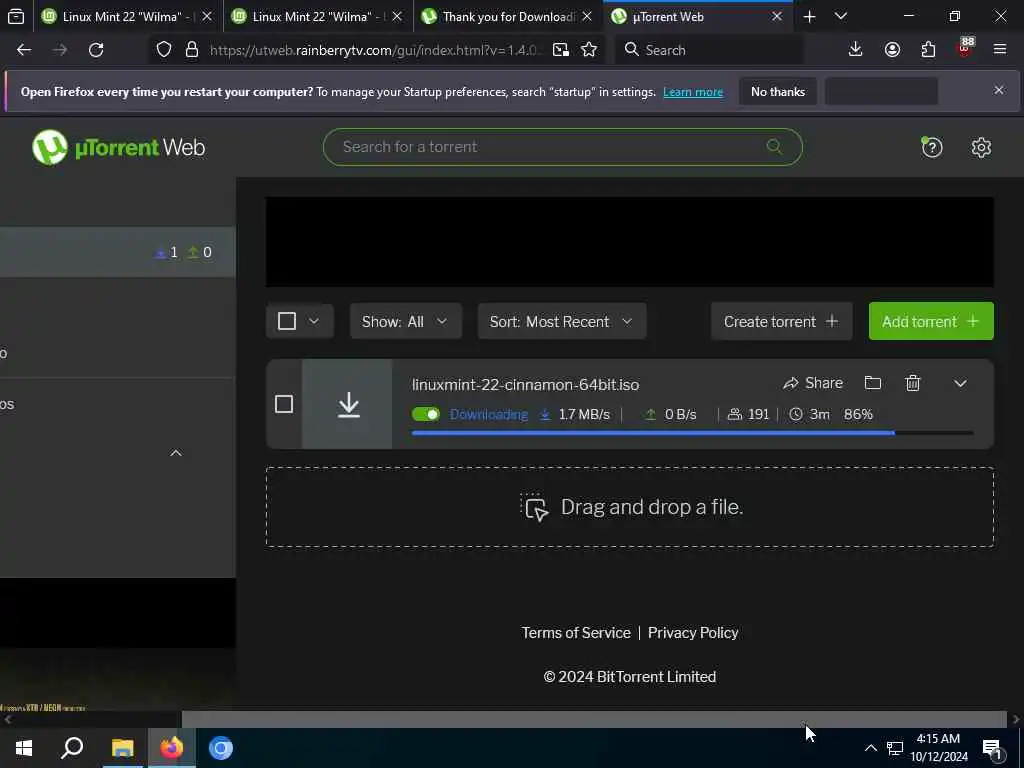This screenshot has height=768, width=1024.
Task: Click No thanks on startup prompt
Action: point(777,91)
